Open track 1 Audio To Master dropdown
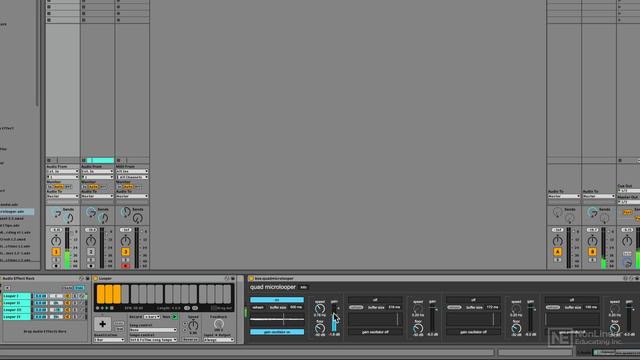Viewport: 640px width, 360px height. (x=62, y=196)
